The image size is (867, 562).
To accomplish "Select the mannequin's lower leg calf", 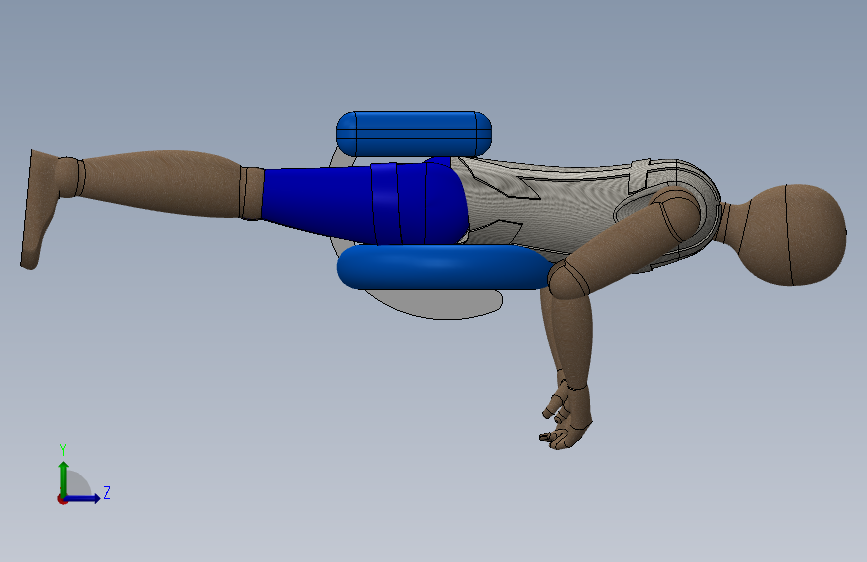I will pos(160,183).
